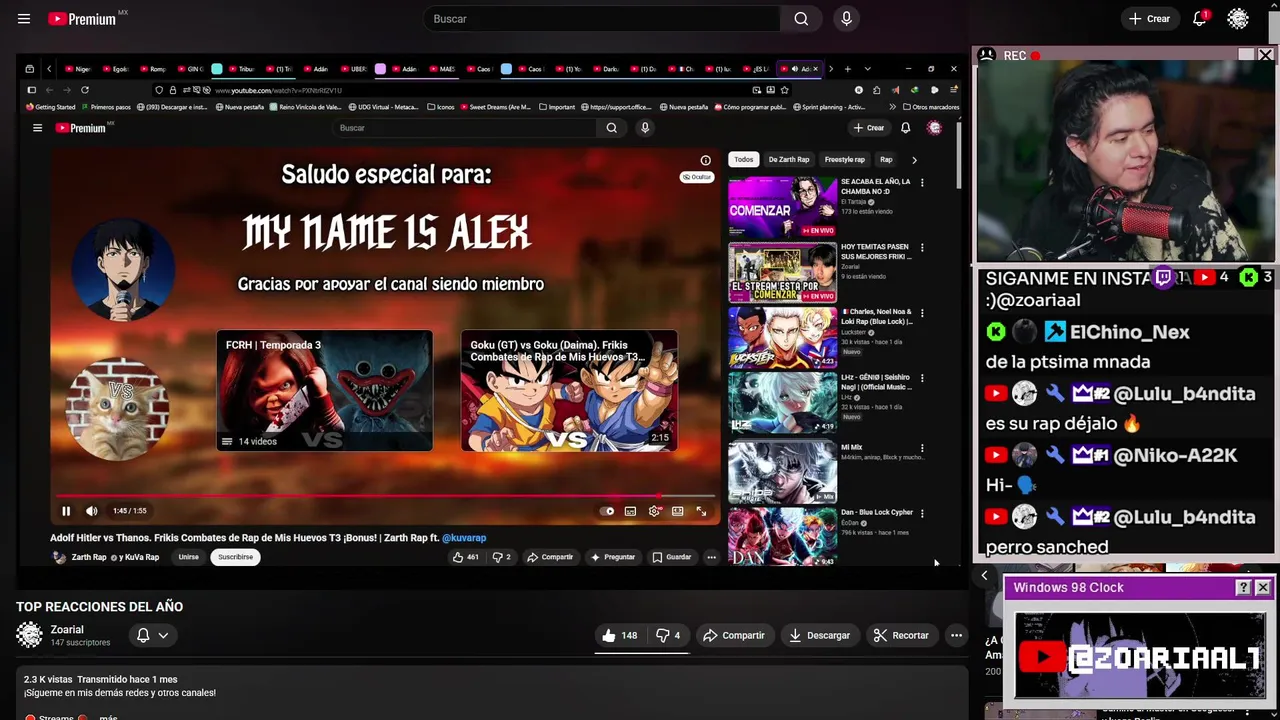The width and height of the screenshot is (1280, 720).
Task: Click Crear in the streamed YouTube page
Action: click(x=869, y=128)
